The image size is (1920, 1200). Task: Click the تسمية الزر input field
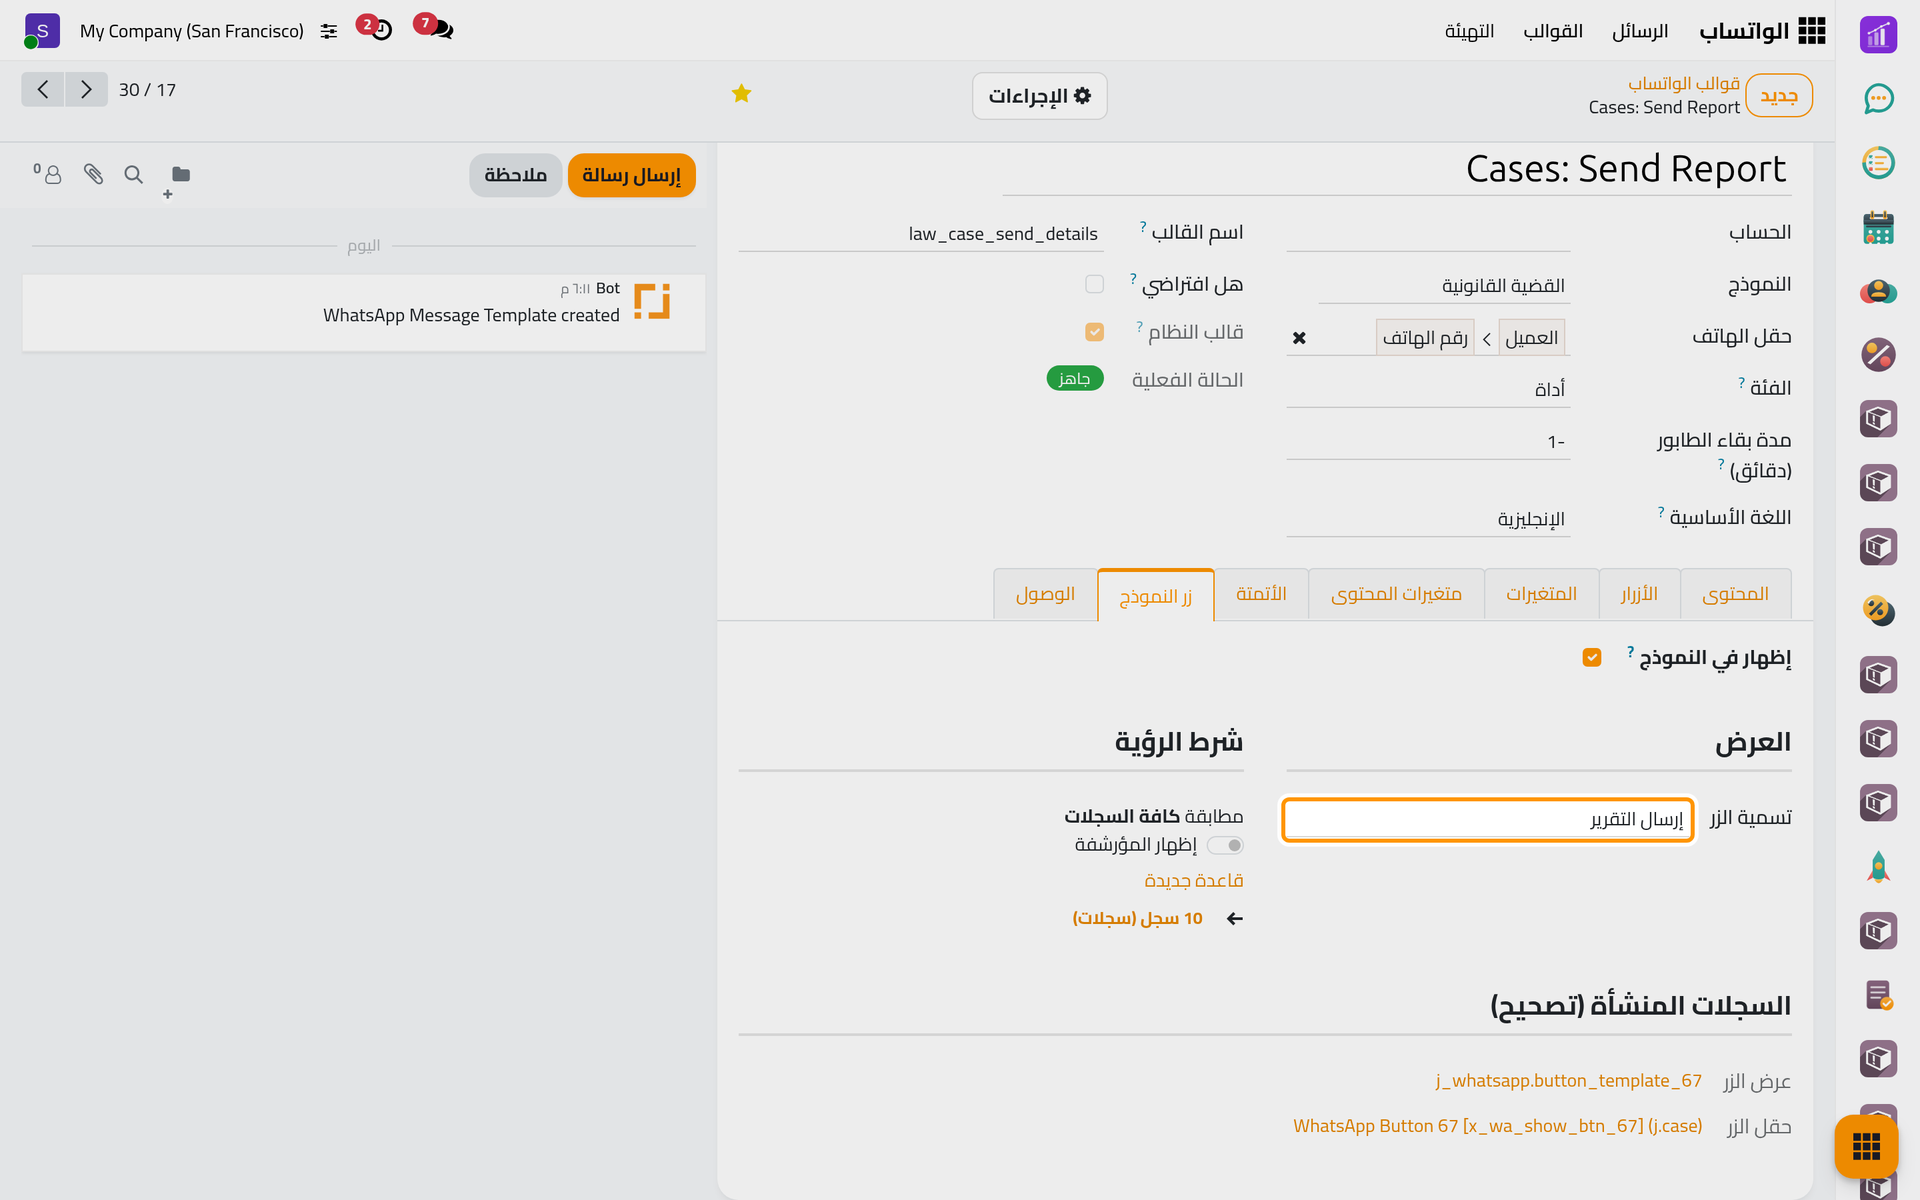point(1488,820)
